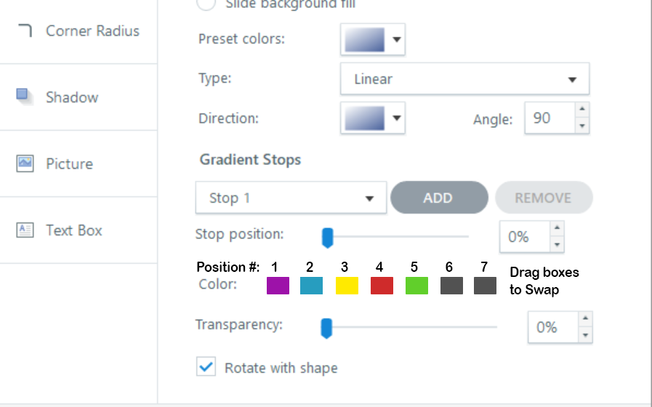652x407 pixels.
Task: Click the Stop position slider handle
Action: [x=326, y=237]
